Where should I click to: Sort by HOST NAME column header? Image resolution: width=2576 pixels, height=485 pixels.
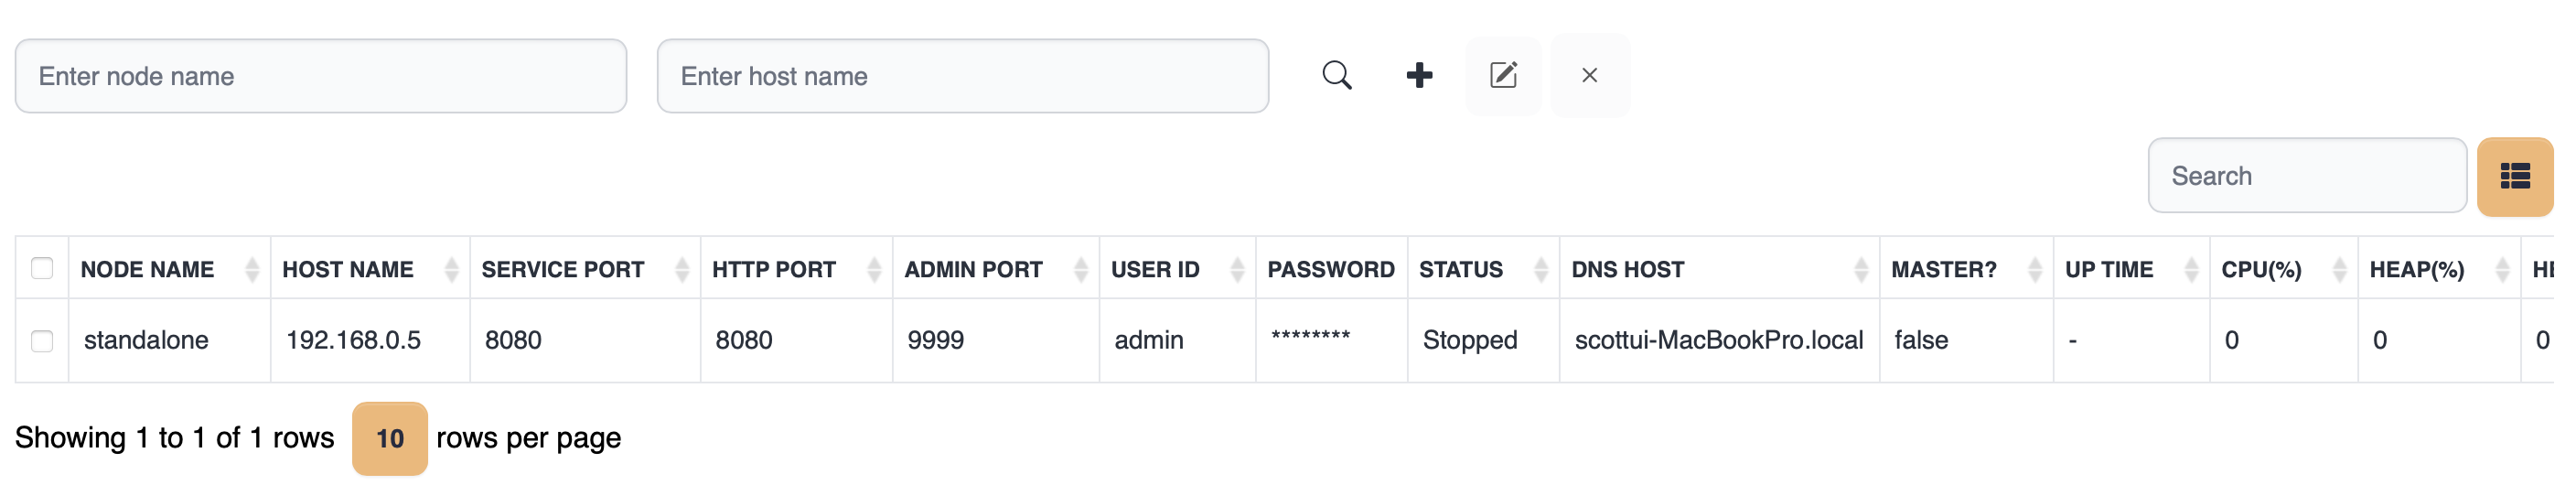pyautogui.click(x=348, y=269)
